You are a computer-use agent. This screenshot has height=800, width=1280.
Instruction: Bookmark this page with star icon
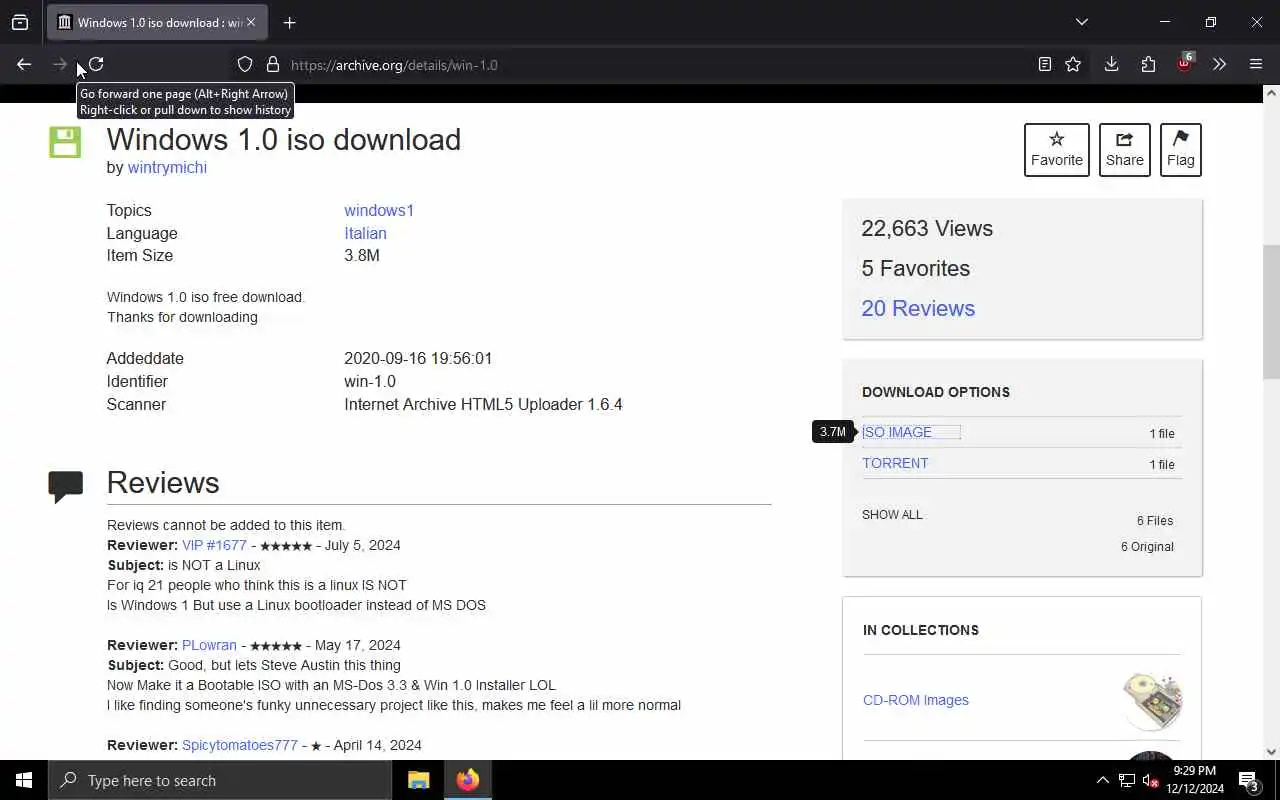(1073, 65)
